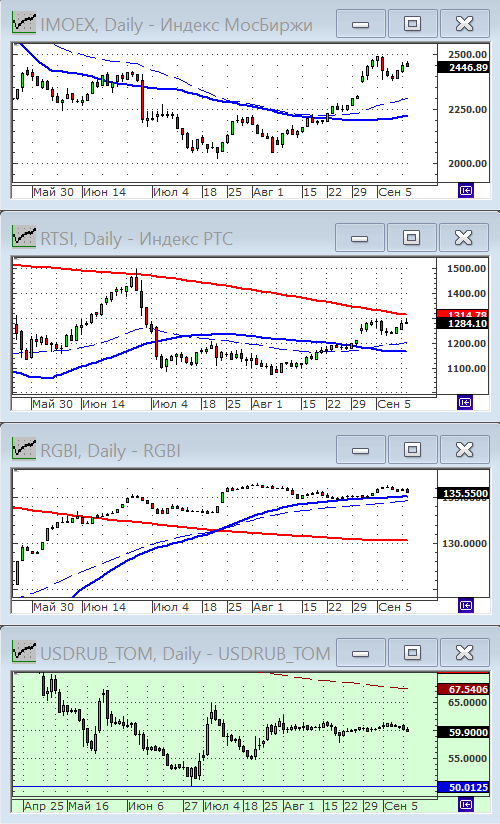Maximize the RTSI chart window

(411, 238)
